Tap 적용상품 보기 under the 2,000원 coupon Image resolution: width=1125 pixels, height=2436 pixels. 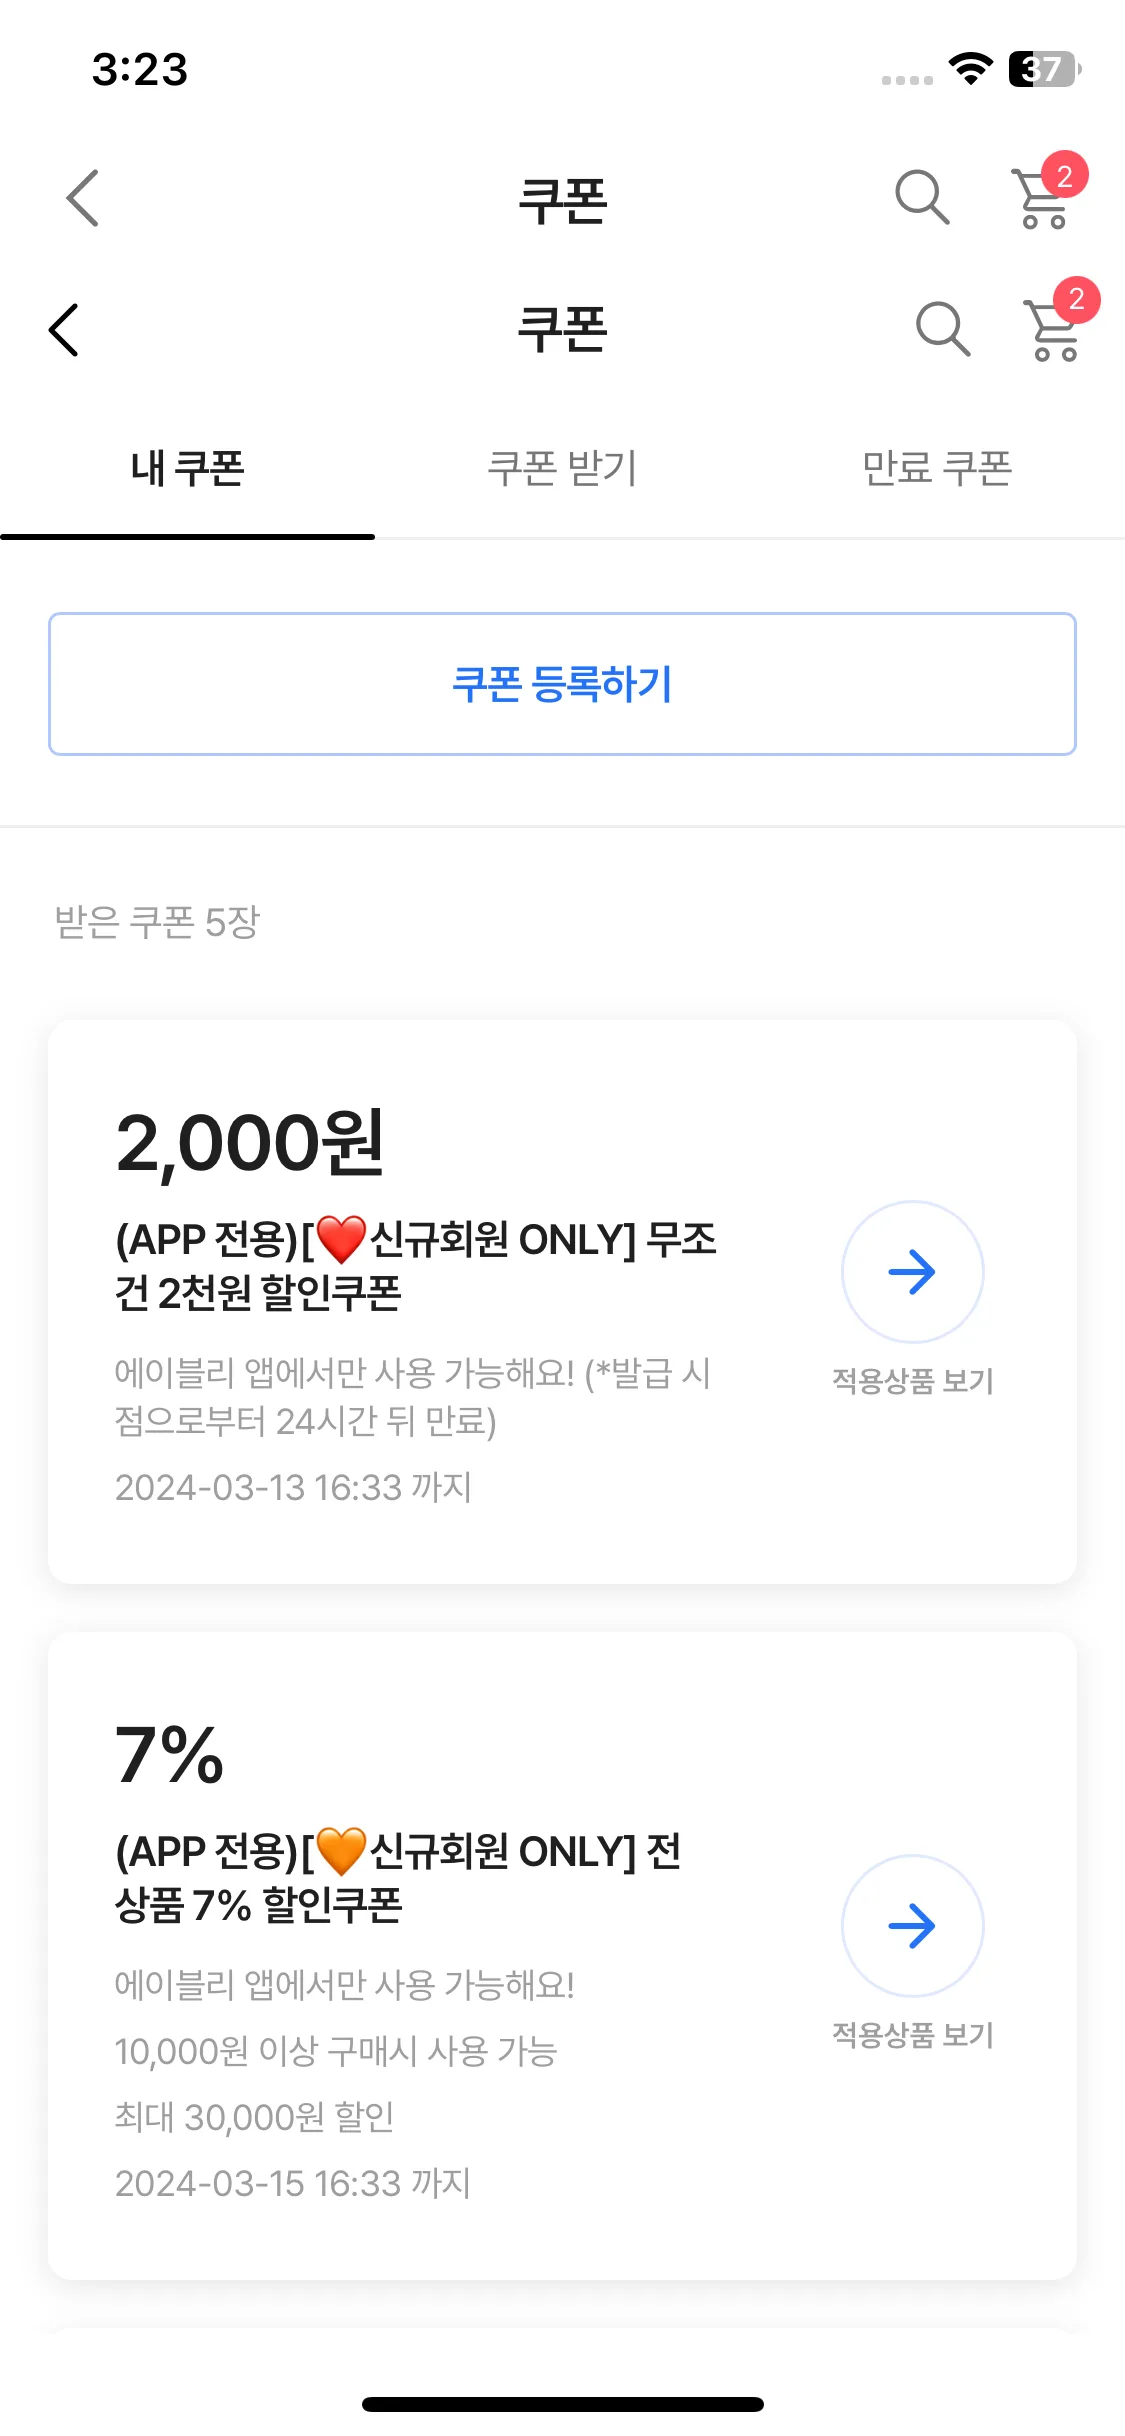[x=912, y=1381]
